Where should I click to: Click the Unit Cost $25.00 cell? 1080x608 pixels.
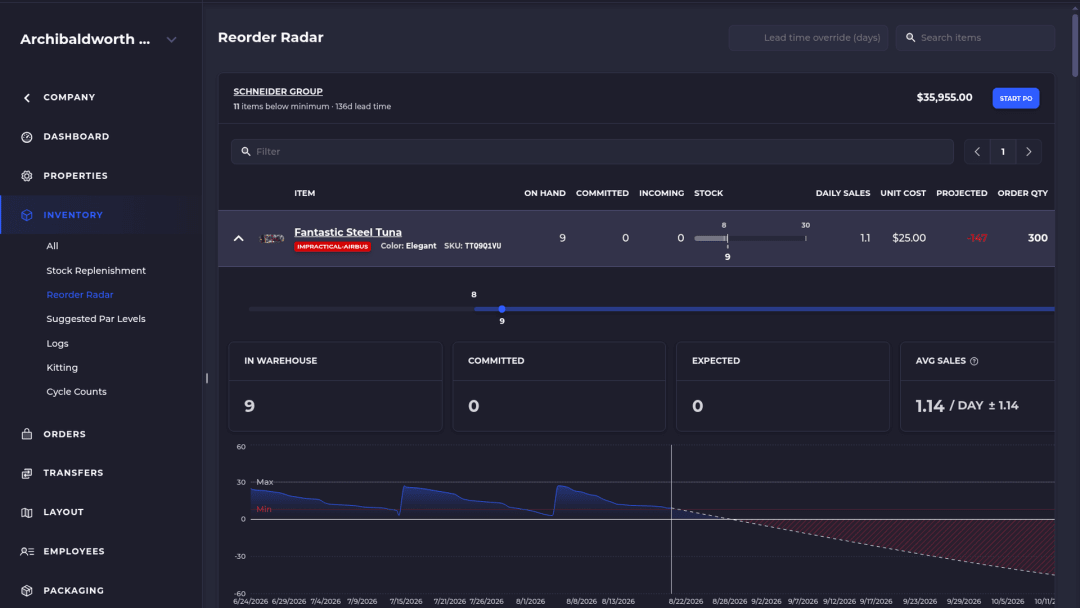coord(908,238)
